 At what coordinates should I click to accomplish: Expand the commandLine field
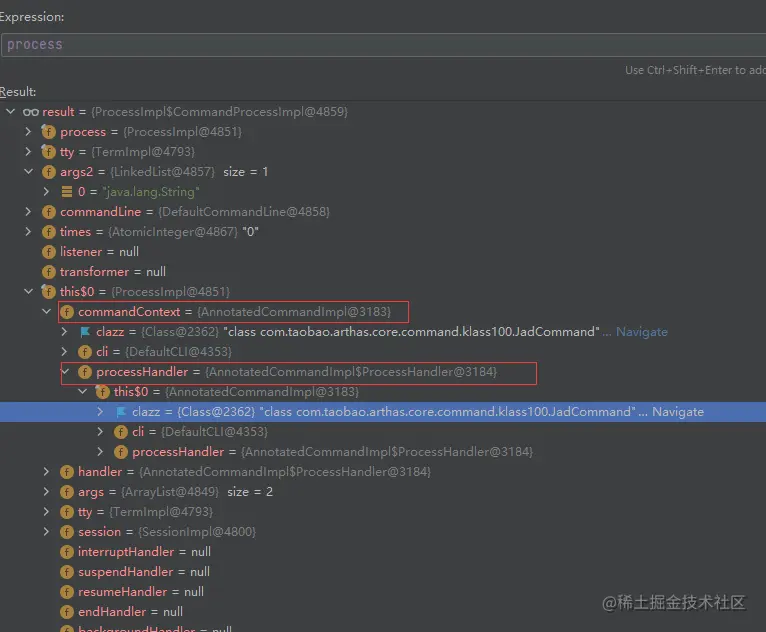[28, 212]
